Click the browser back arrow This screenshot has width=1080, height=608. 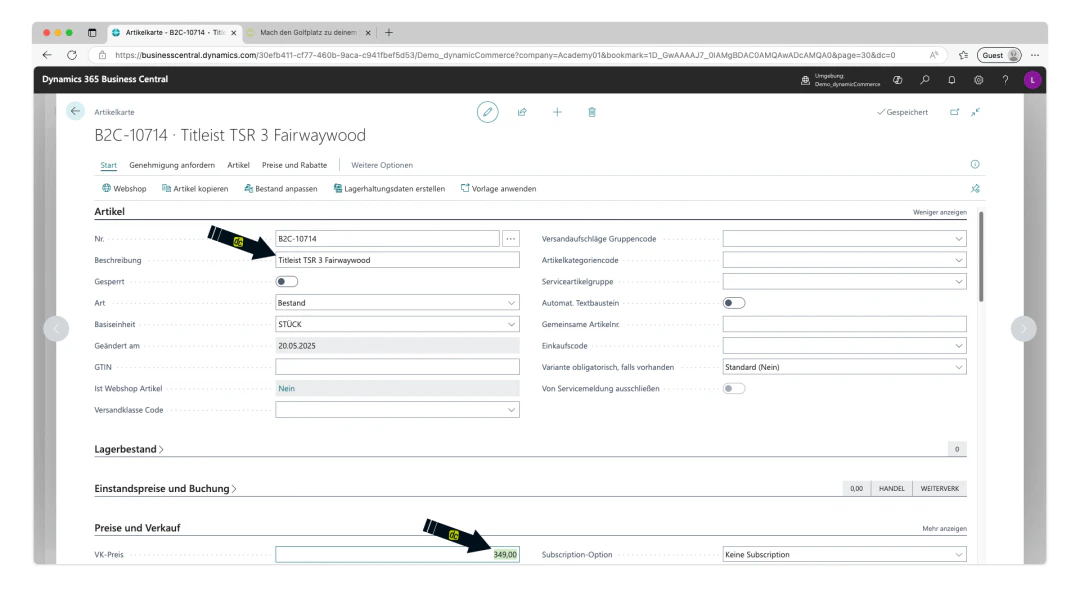click(x=47, y=55)
